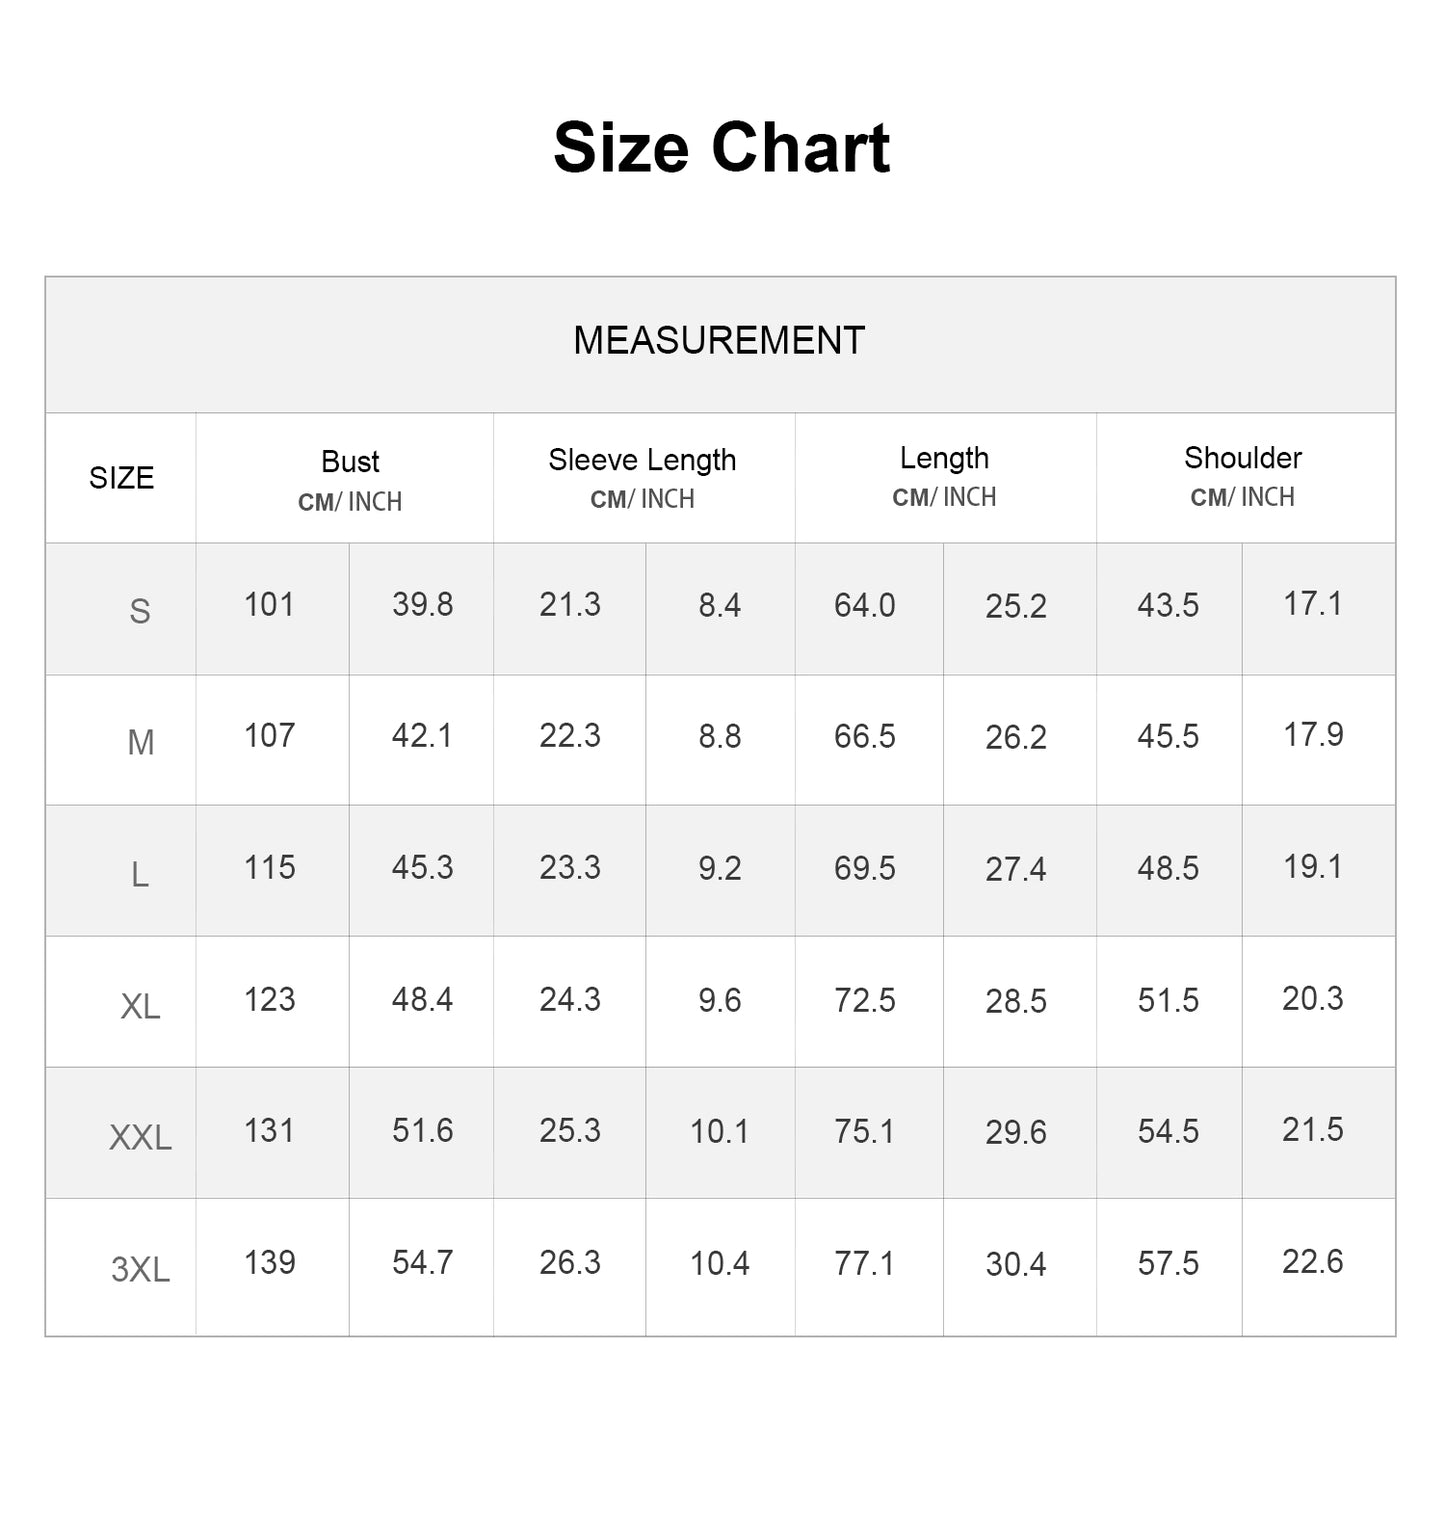The height and width of the screenshot is (1534, 1445).
Task: Click the 101 bust value for size S
Action: pyautogui.click(x=269, y=605)
